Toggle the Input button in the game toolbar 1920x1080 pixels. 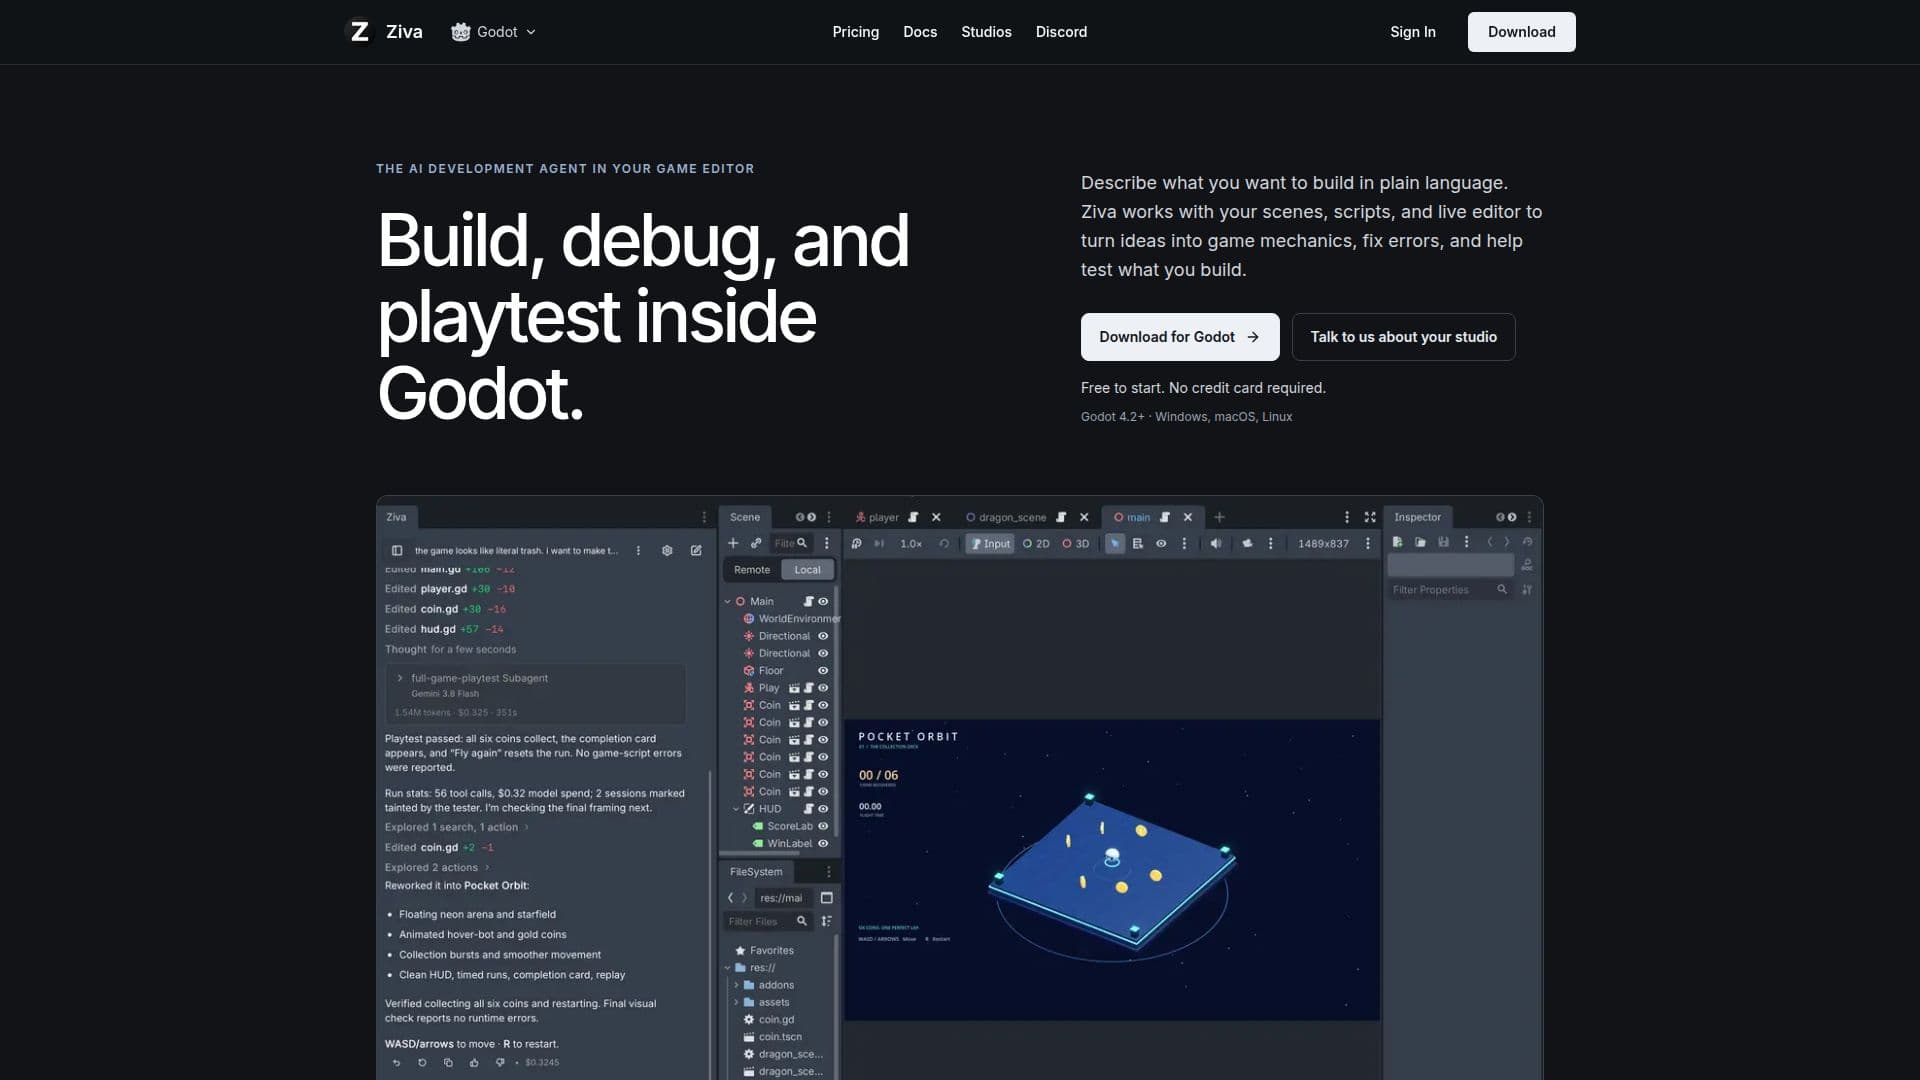pos(990,543)
